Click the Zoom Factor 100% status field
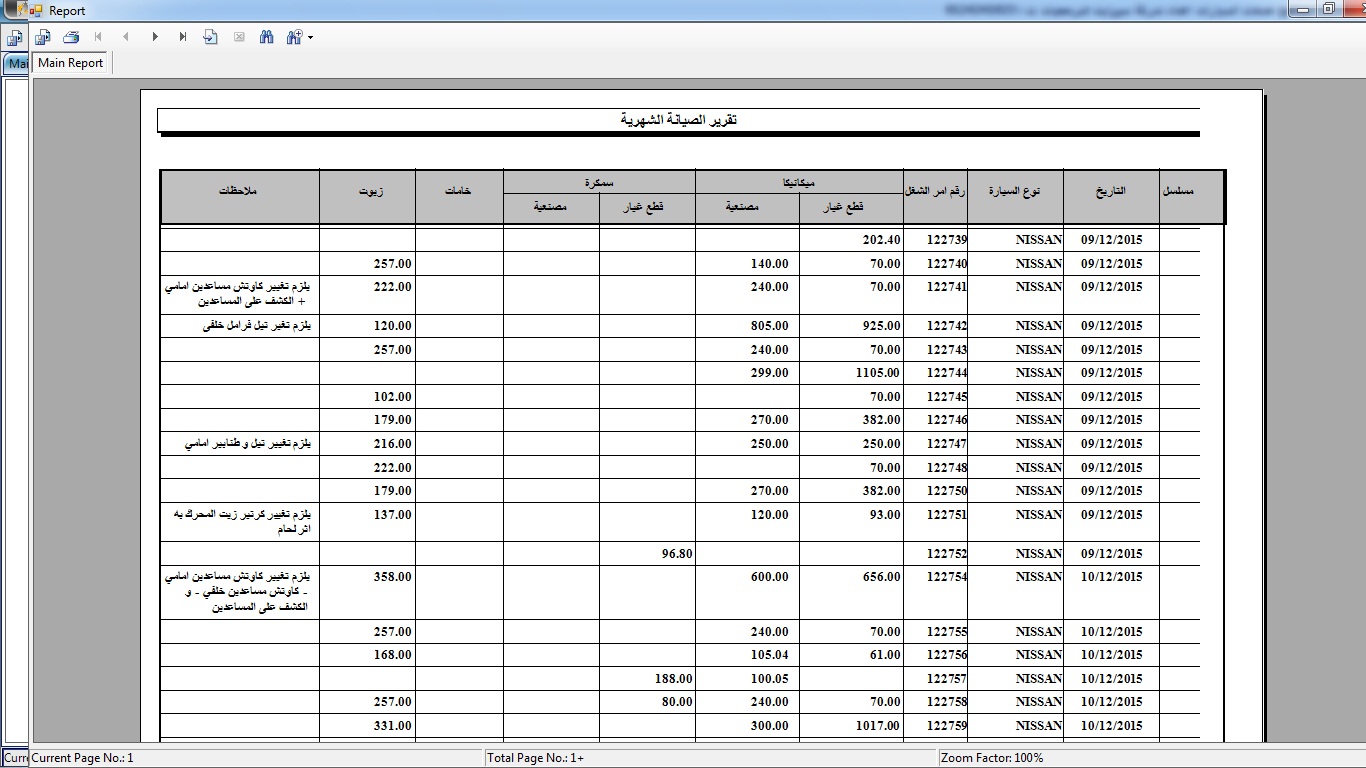This screenshot has width=1366, height=768. (x=992, y=758)
